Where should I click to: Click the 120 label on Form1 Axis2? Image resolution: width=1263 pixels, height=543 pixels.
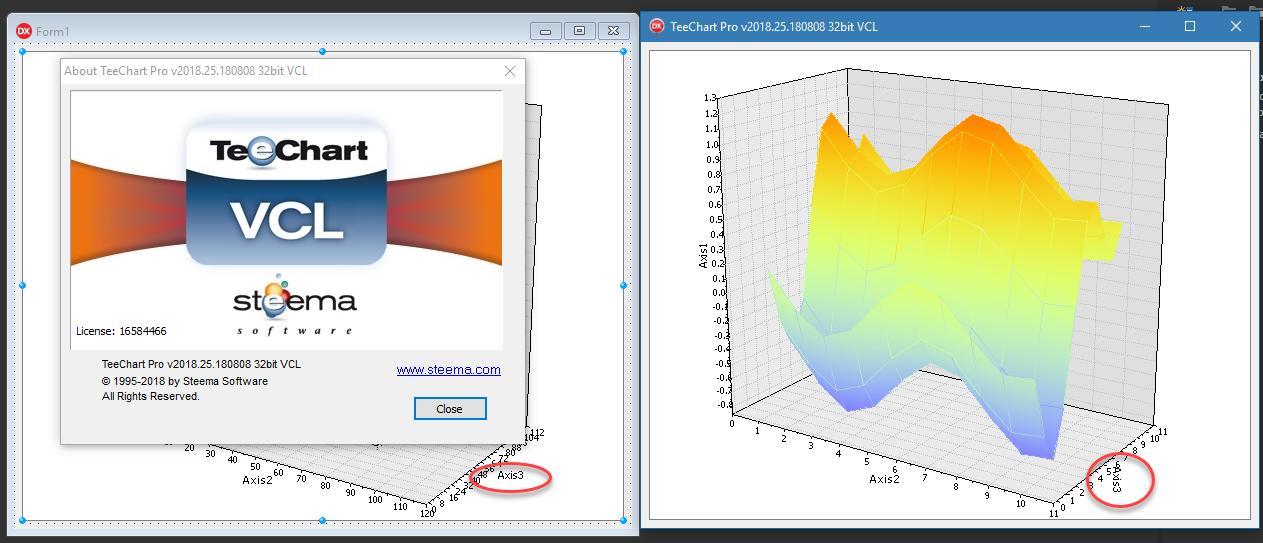429,513
